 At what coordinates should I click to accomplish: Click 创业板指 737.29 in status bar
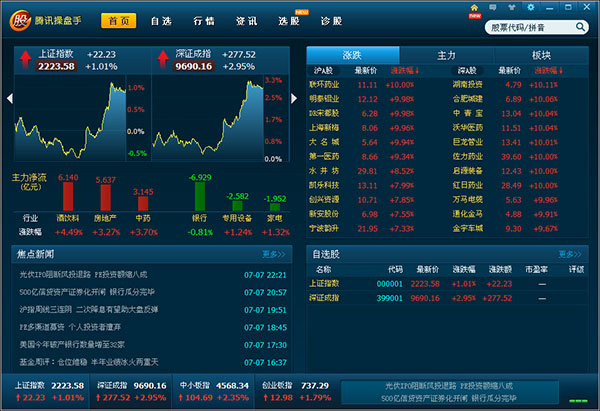tap(296, 391)
